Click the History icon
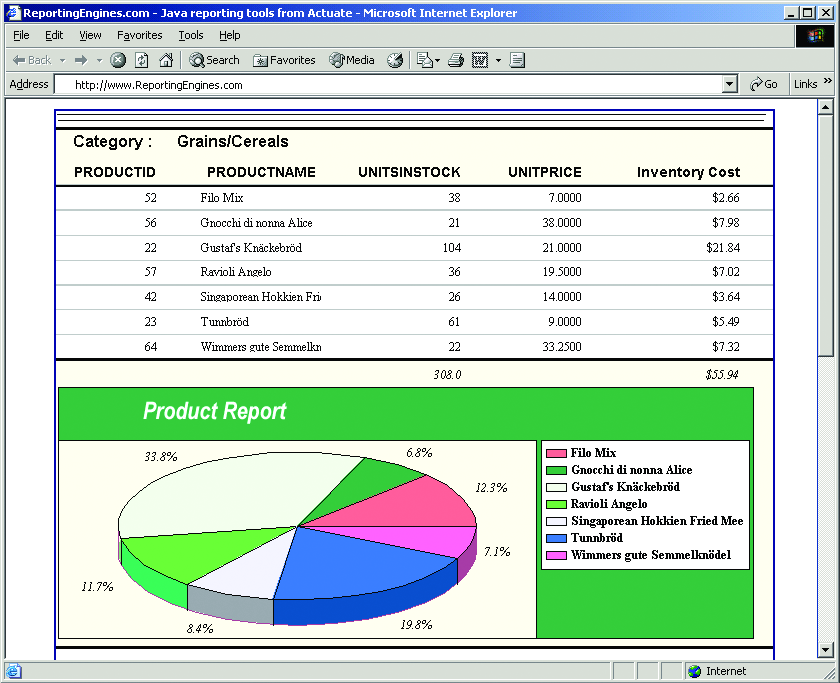 tap(395, 60)
